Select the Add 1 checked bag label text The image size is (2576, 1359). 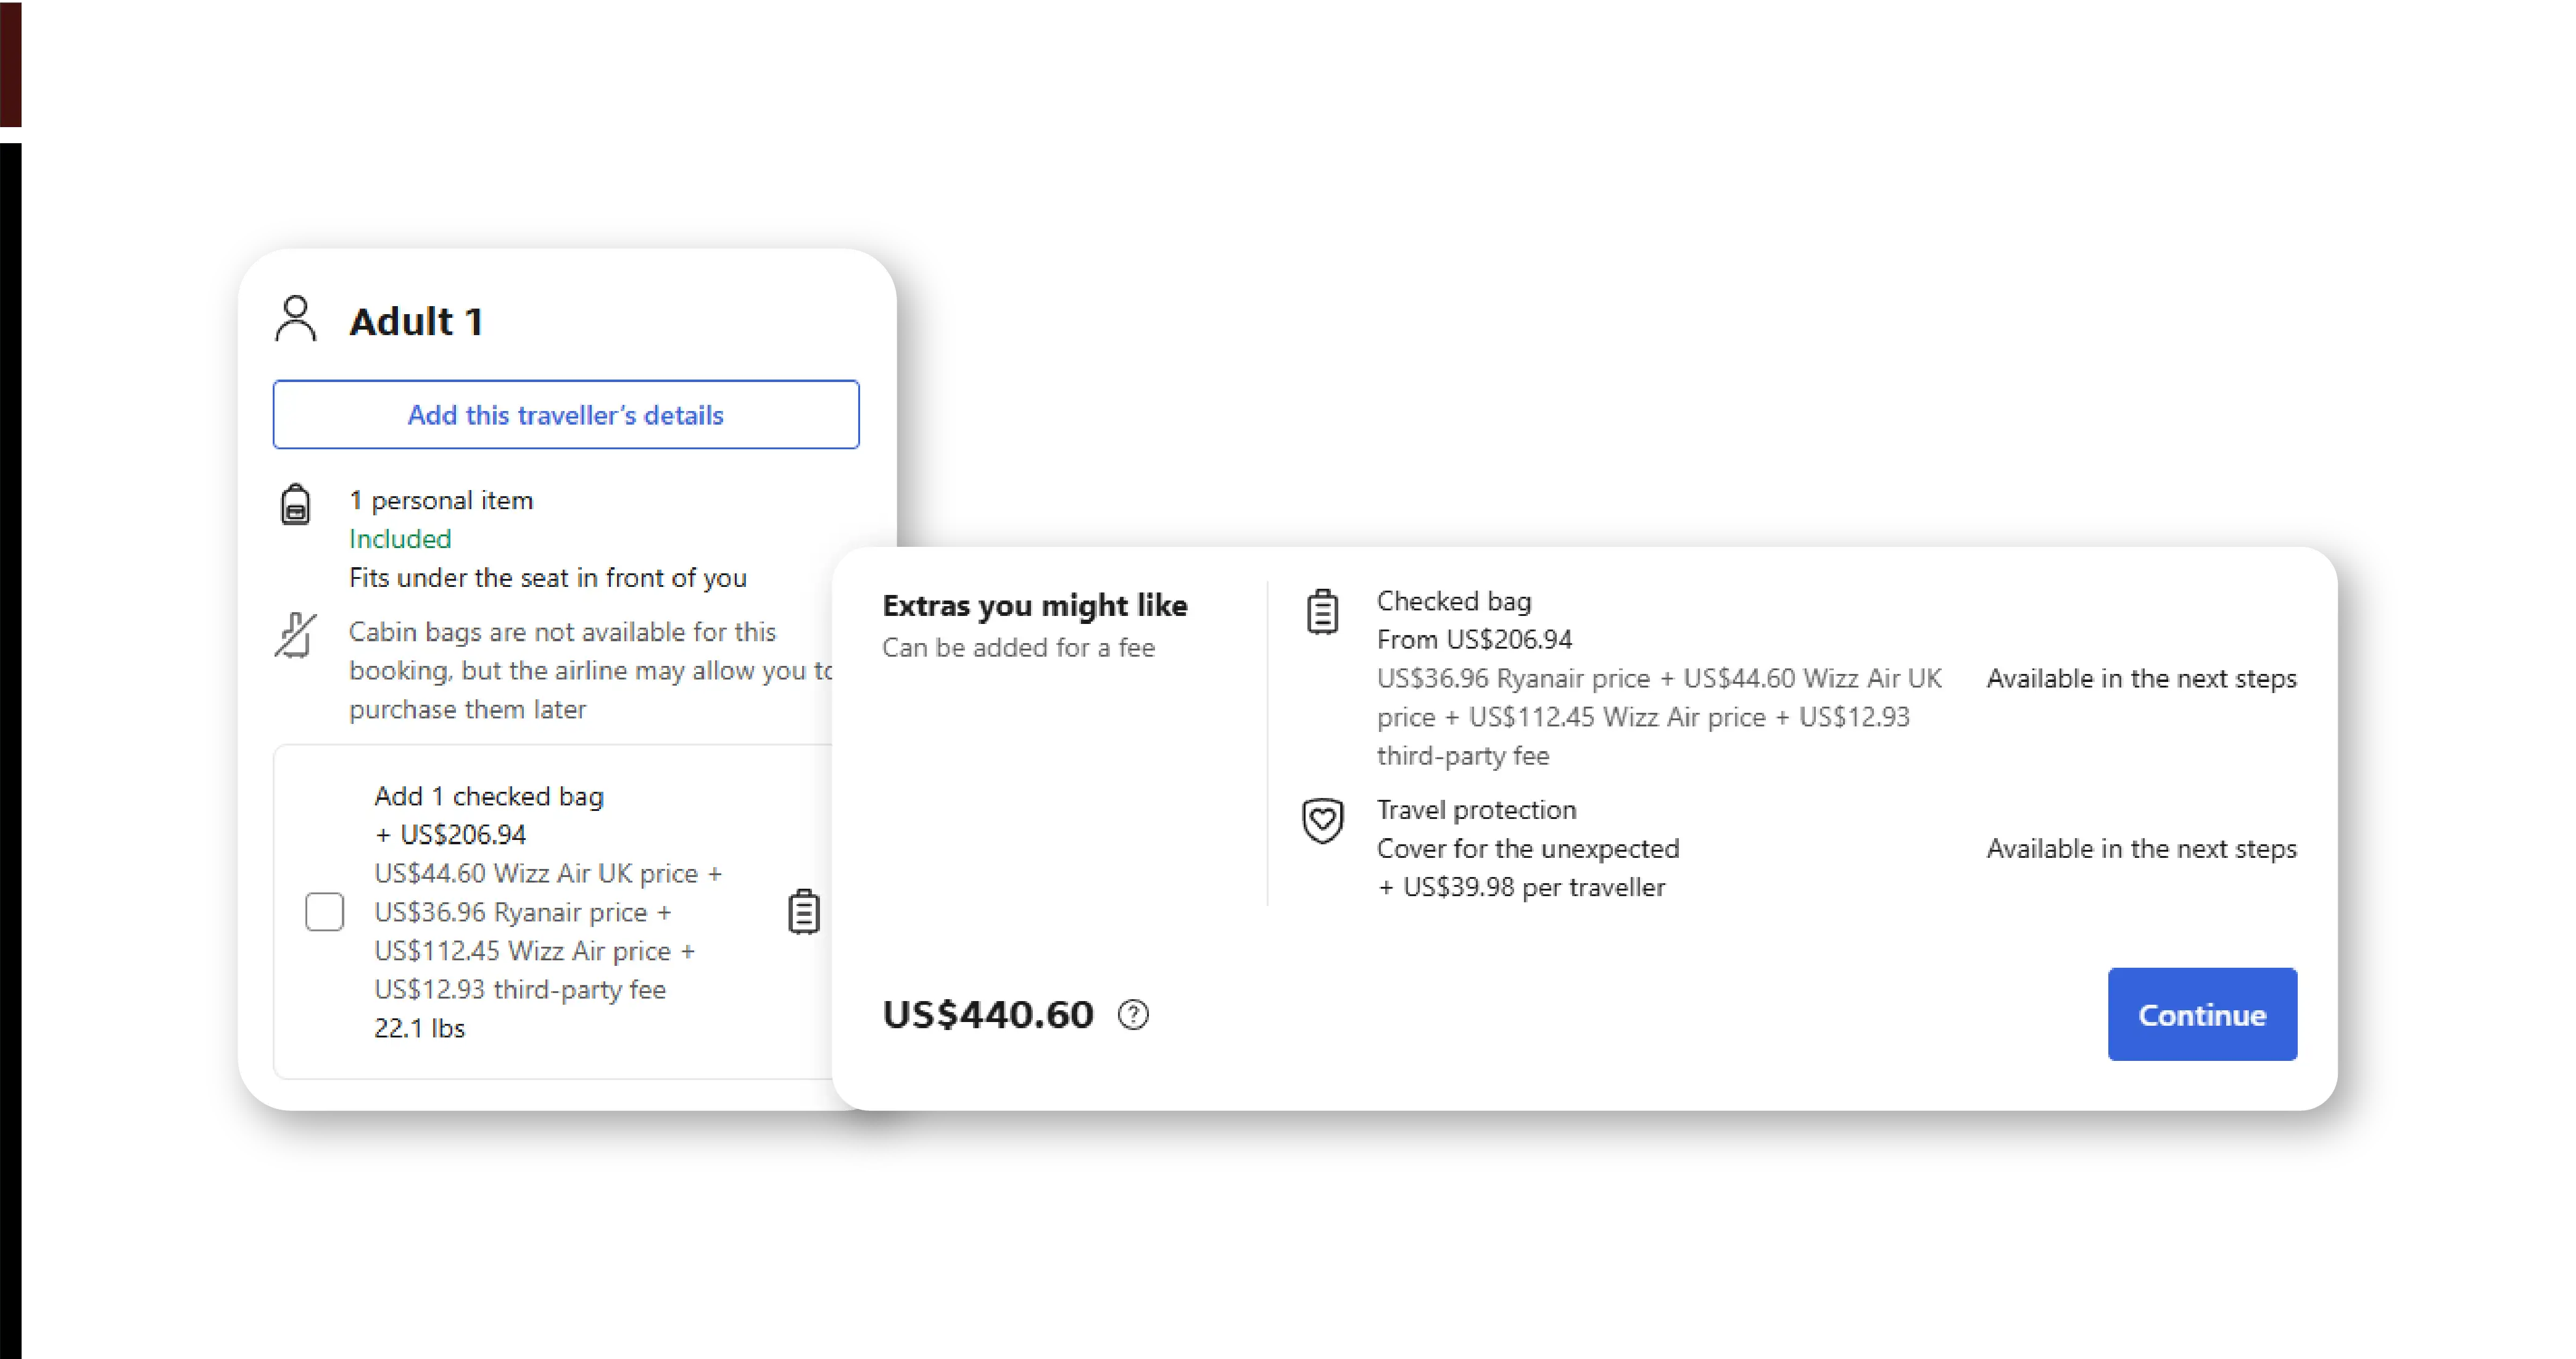click(489, 796)
